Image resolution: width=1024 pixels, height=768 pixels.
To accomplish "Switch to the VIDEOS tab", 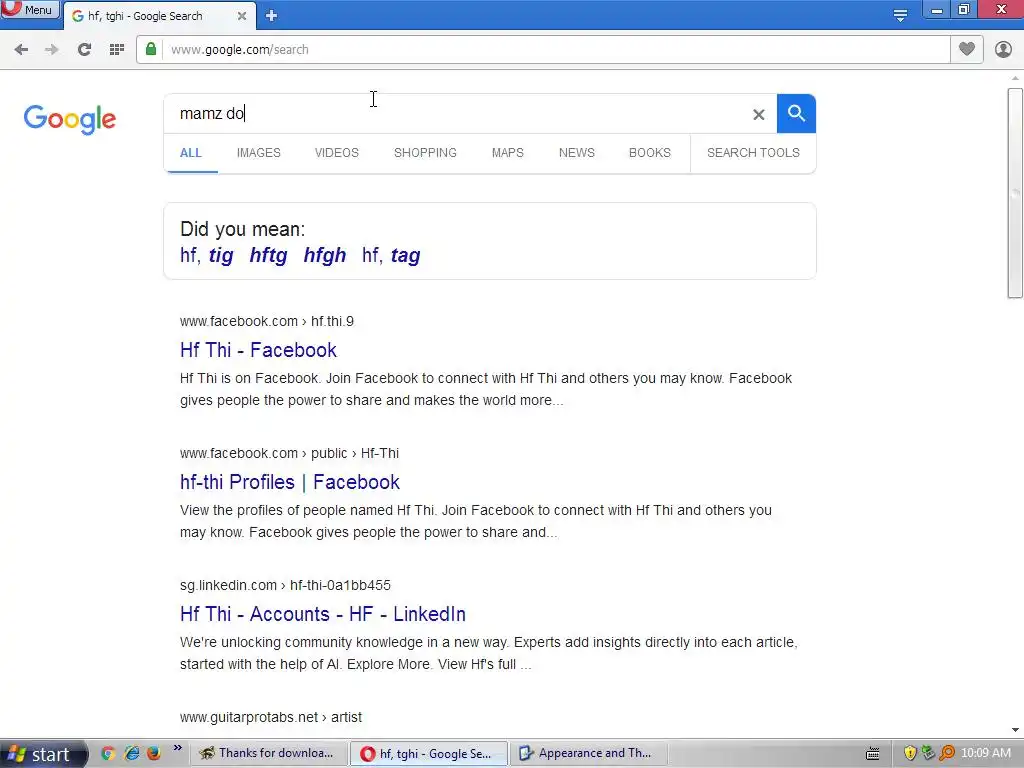I will coord(337,153).
